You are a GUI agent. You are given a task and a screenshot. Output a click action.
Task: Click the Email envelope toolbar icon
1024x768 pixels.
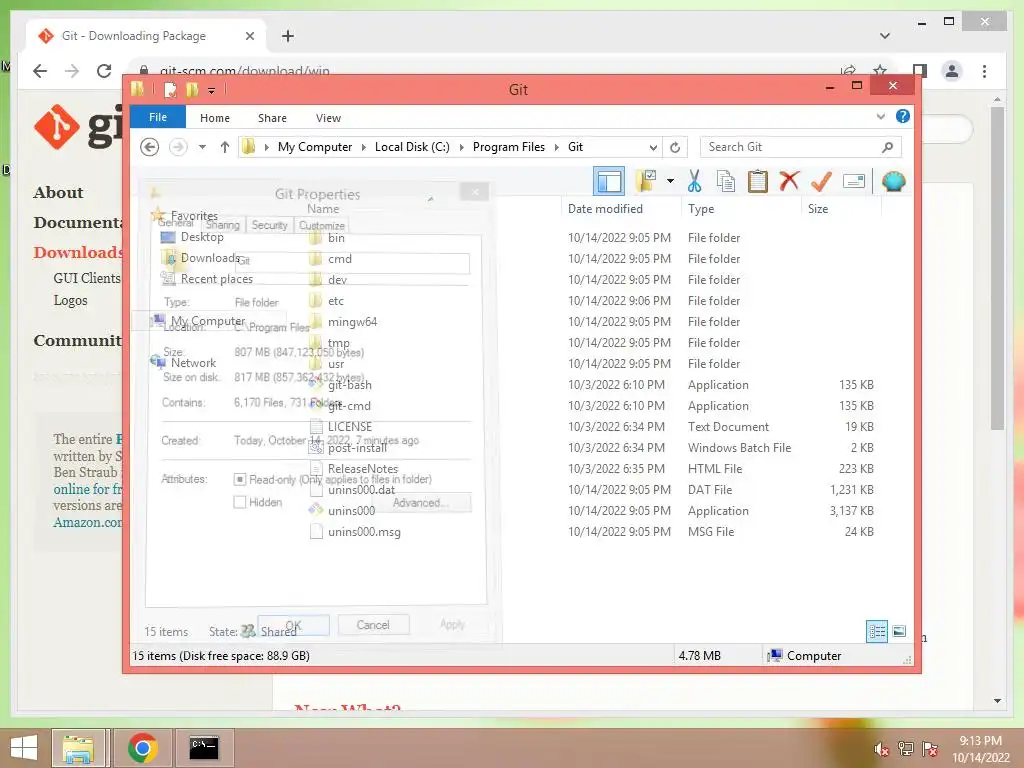pyautogui.click(x=854, y=181)
